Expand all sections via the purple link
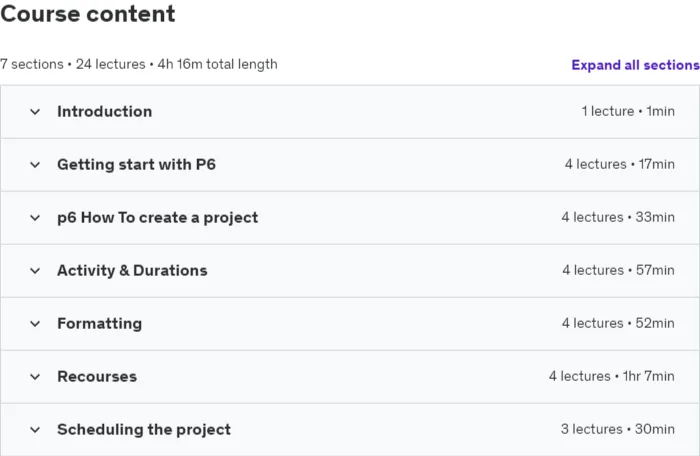Image resolution: width=700 pixels, height=456 pixels. click(635, 65)
